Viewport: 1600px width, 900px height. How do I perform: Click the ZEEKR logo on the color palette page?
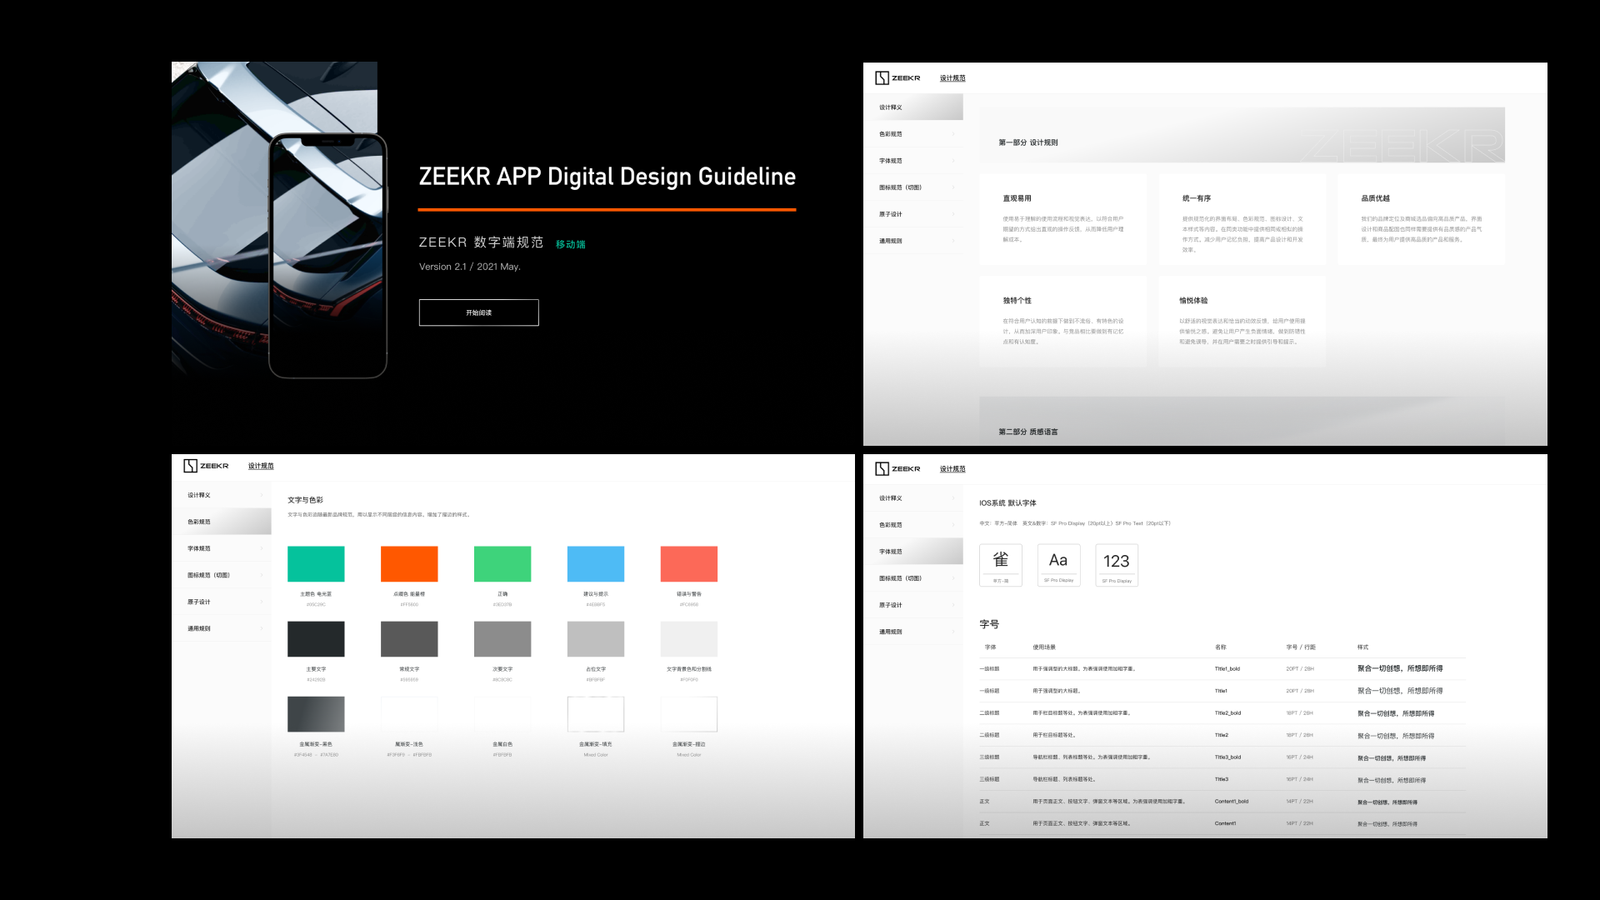(206, 466)
